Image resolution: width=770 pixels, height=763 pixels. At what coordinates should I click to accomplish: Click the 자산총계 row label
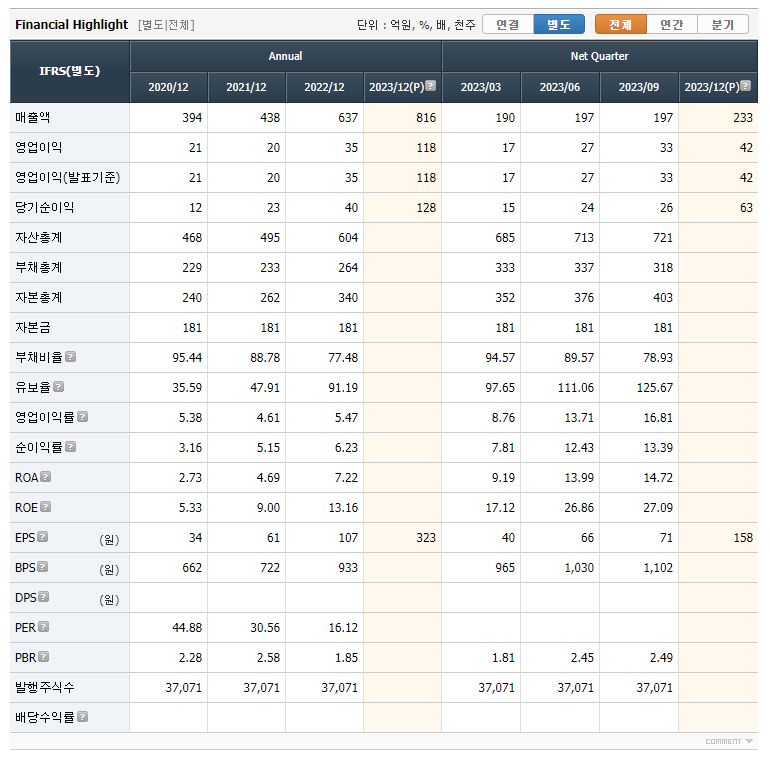click(x=39, y=238)
